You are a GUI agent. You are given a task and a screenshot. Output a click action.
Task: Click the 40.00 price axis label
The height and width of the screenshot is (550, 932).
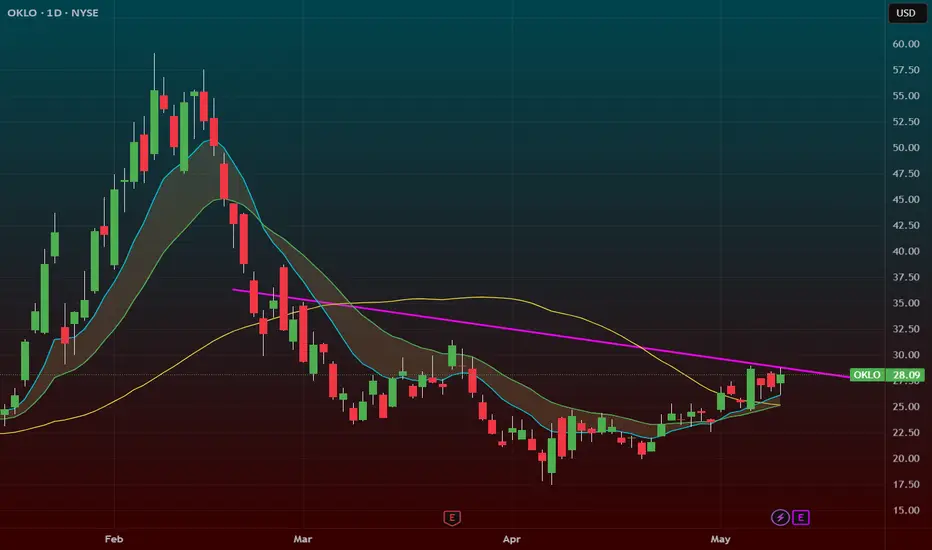tap(906, 251)
